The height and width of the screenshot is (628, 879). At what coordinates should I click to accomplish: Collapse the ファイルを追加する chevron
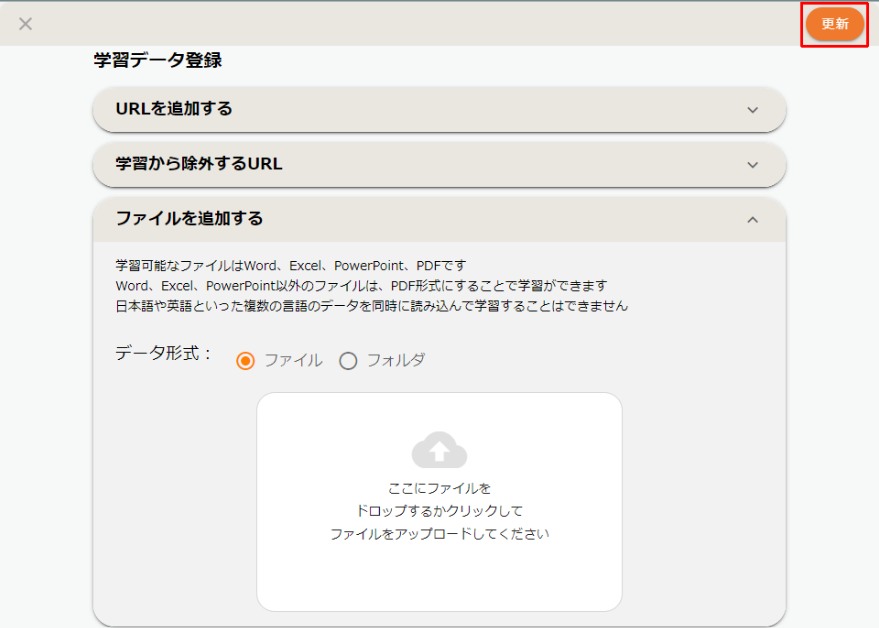coord(753,220)
